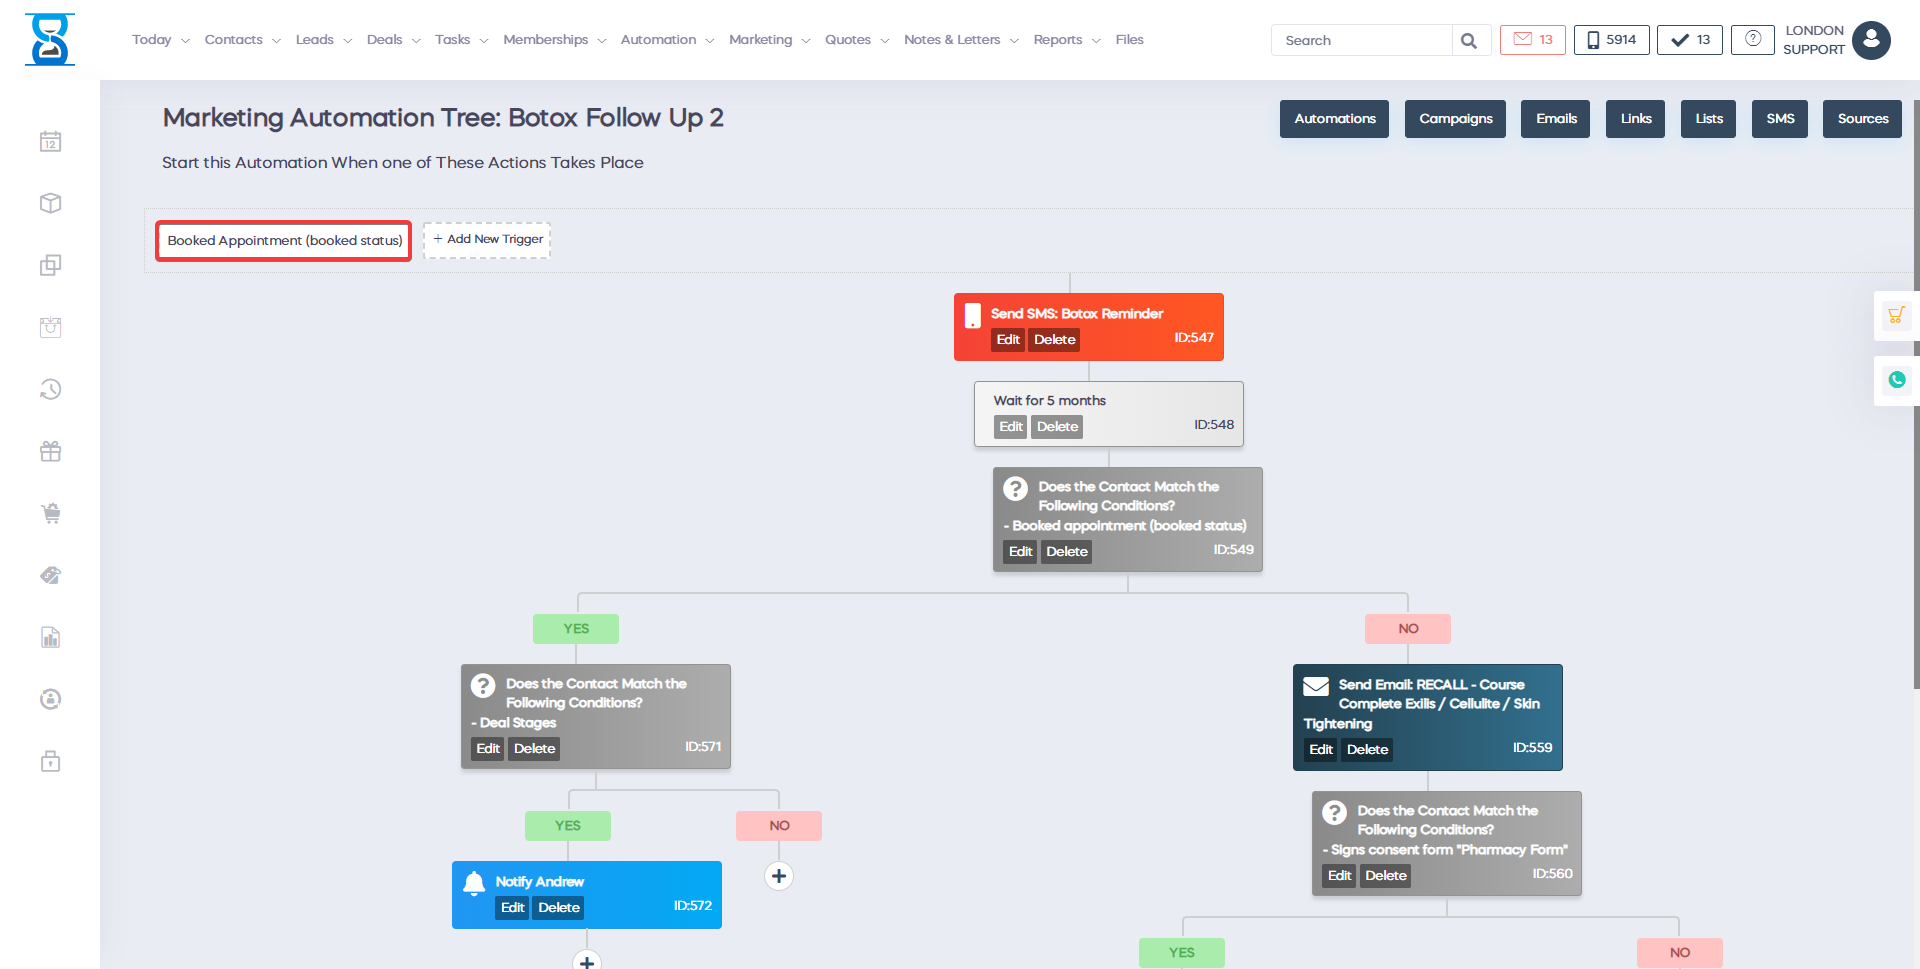Open the Reports dropdown menu
Viewport: 1920px width, 969px height.
(1066, 40)
